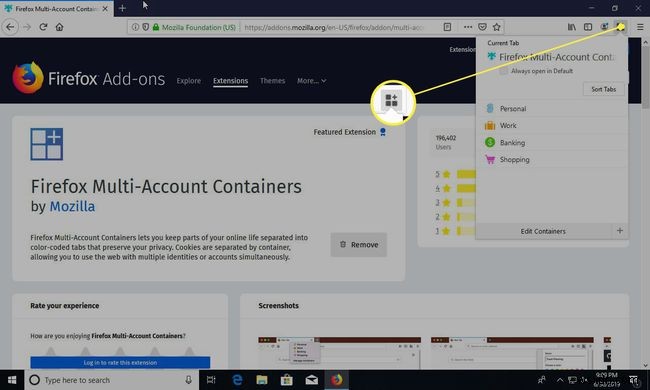Open the Firefox hamburger menu
Viewport: 650px width, 390px height.
640,27
